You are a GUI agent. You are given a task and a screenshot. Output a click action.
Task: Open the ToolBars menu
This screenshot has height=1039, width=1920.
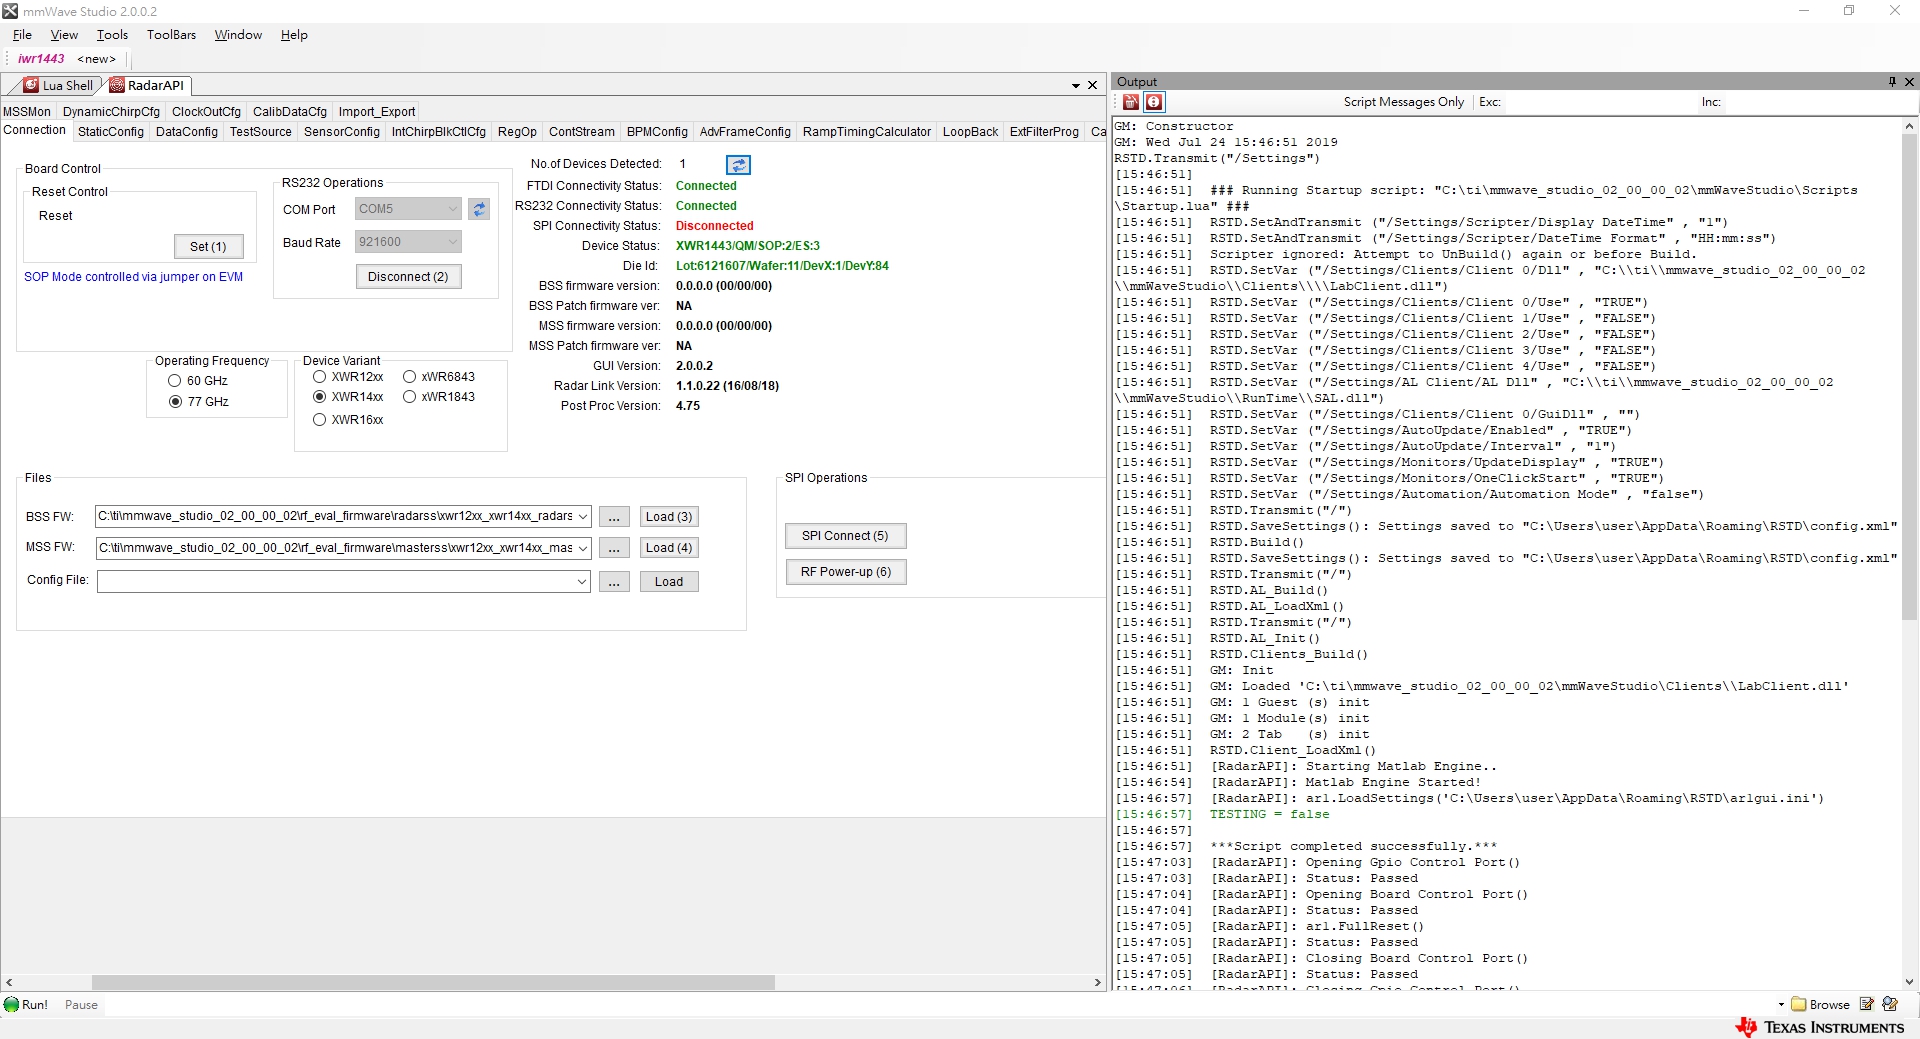pos(170,34)
